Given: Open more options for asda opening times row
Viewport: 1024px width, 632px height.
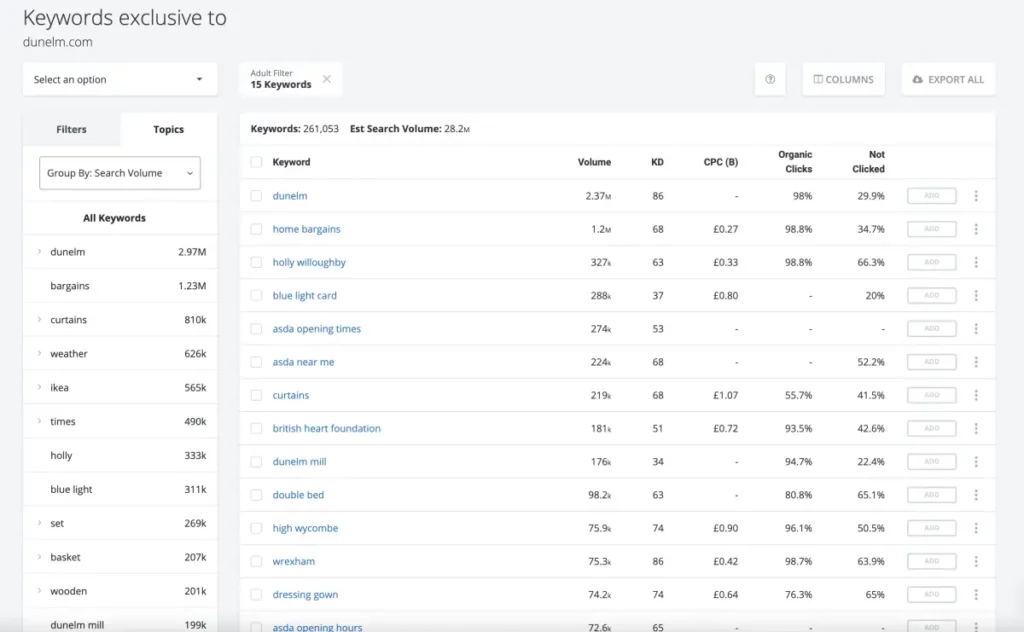Looking at the screenshot, I should pyautogui.click(x=976, y=329).
